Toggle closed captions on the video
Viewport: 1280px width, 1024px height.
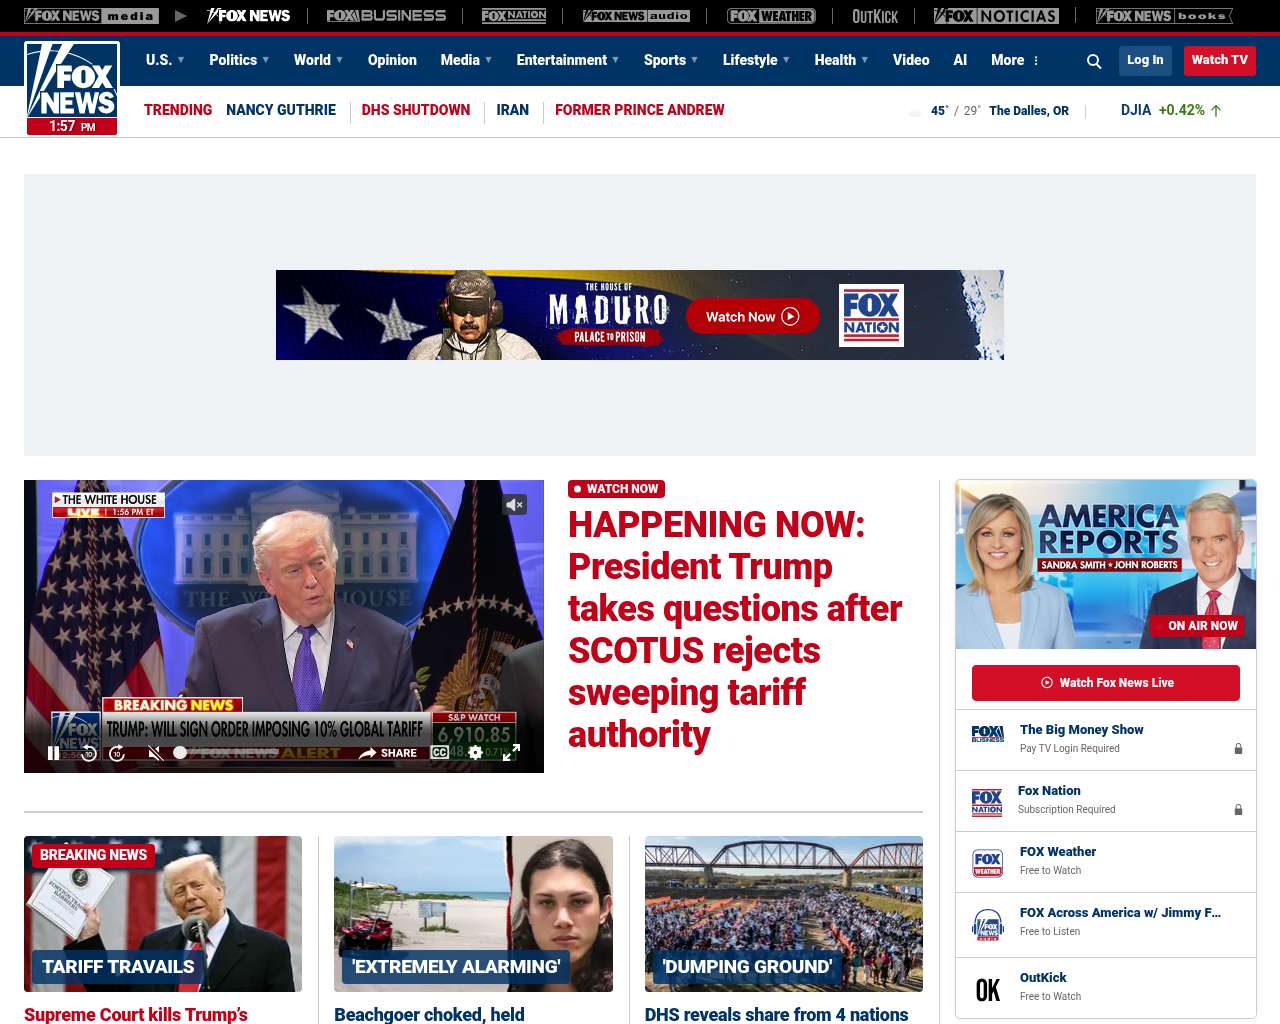coord(440,752)
